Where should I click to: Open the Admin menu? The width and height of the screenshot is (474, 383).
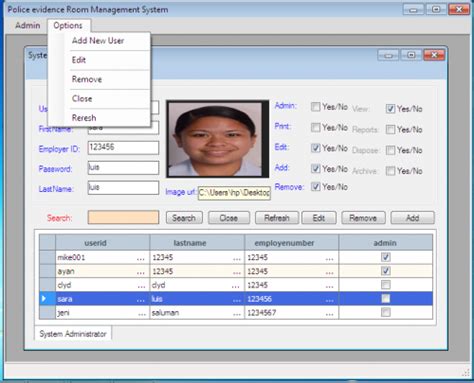click(x=28, y=25)
